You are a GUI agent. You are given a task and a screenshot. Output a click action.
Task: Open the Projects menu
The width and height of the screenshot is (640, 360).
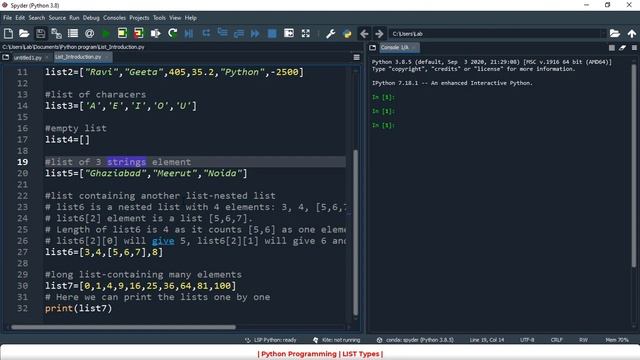point(139,18)
